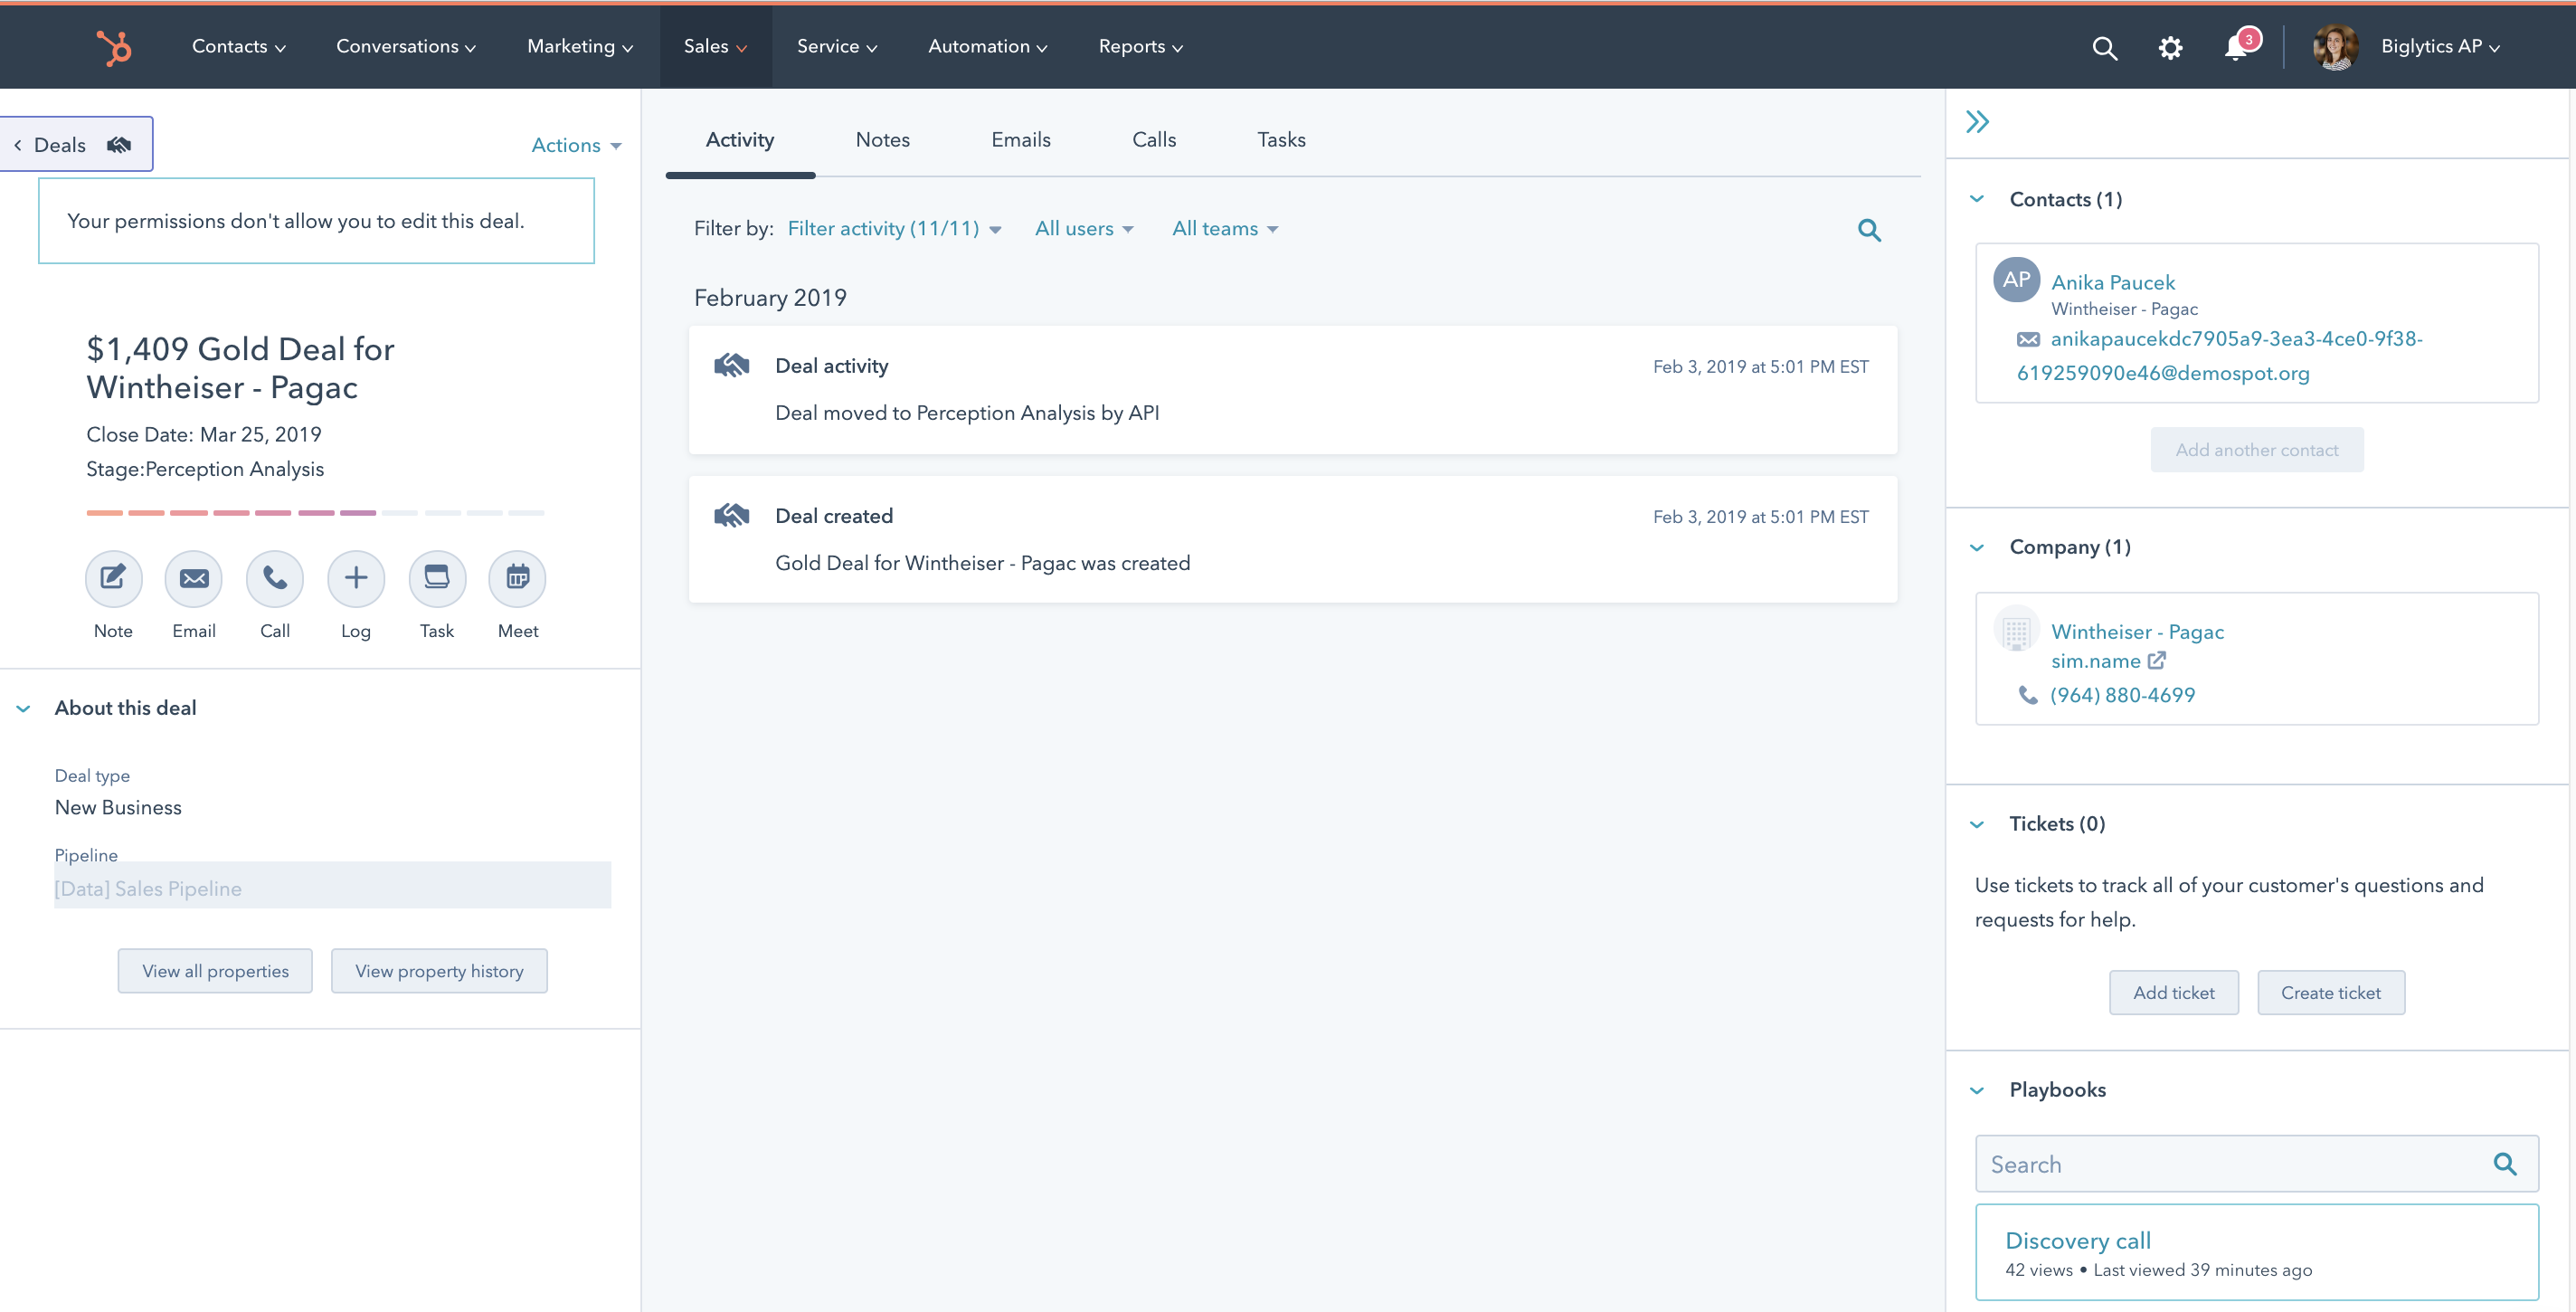The width and height of the screenshot is (2576, 1312).
Task: Open the sim.name external link icon
Action: [2157, 660]
